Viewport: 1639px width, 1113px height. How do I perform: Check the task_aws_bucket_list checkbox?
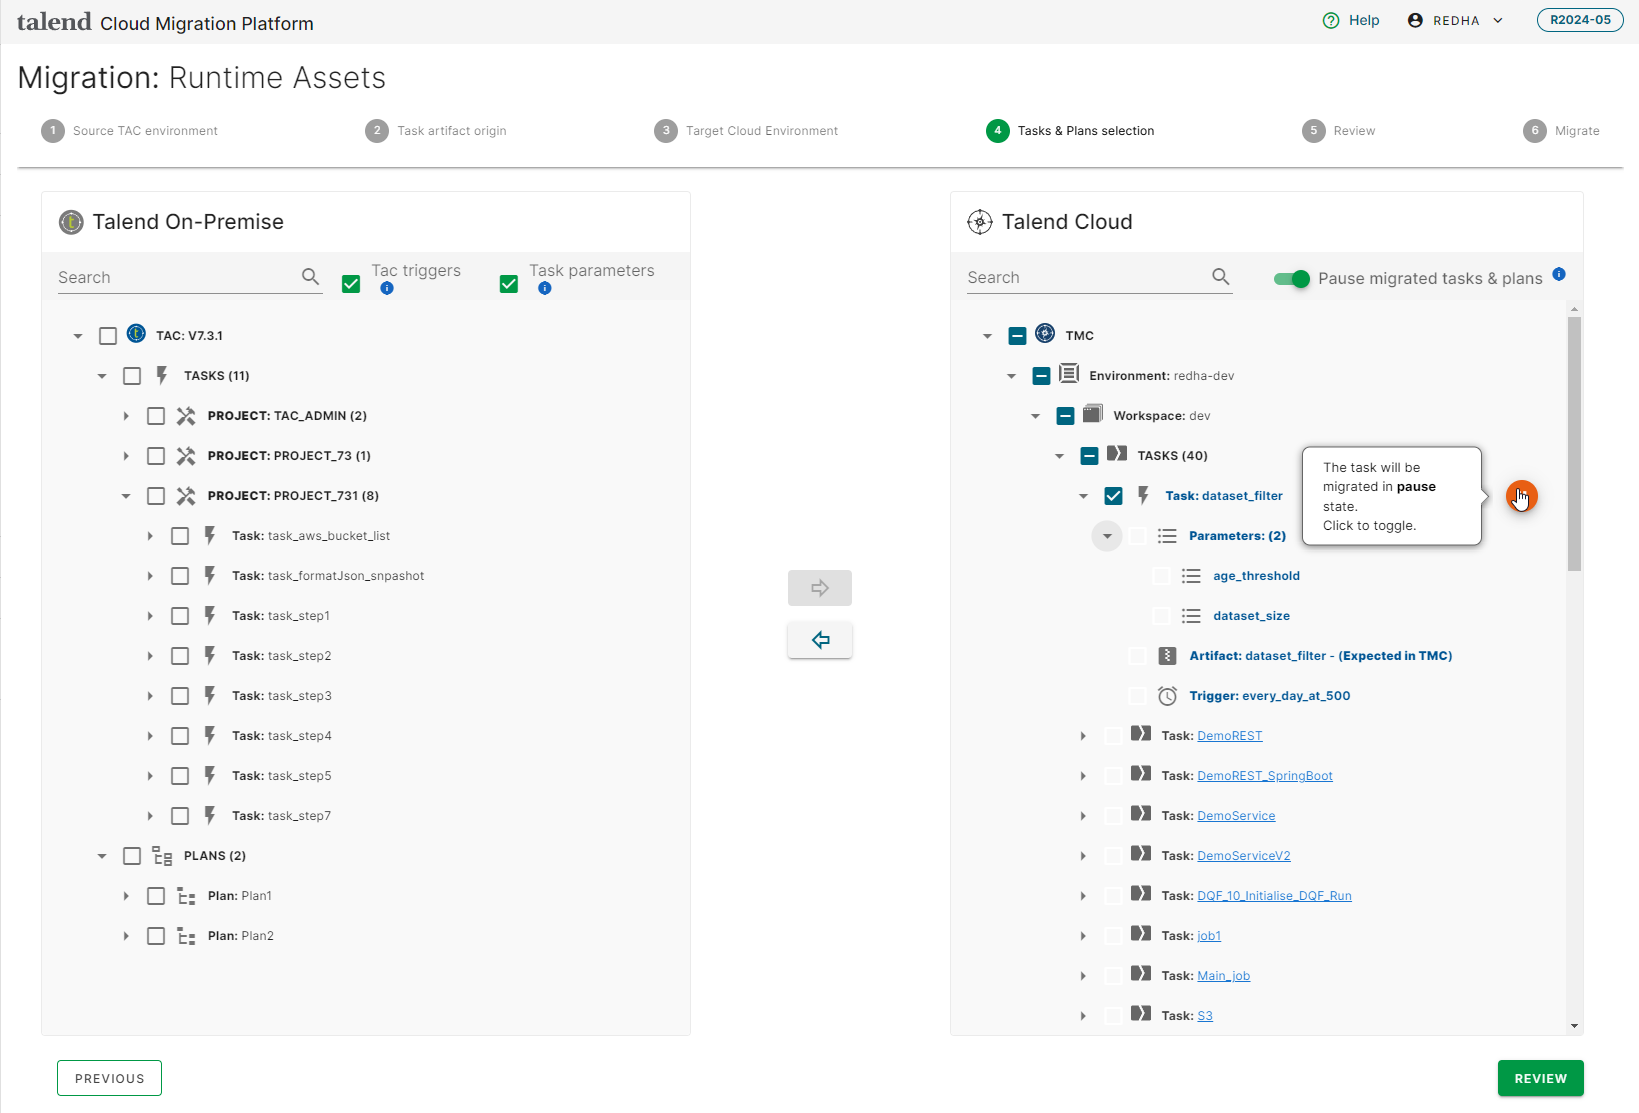point(180,536)
